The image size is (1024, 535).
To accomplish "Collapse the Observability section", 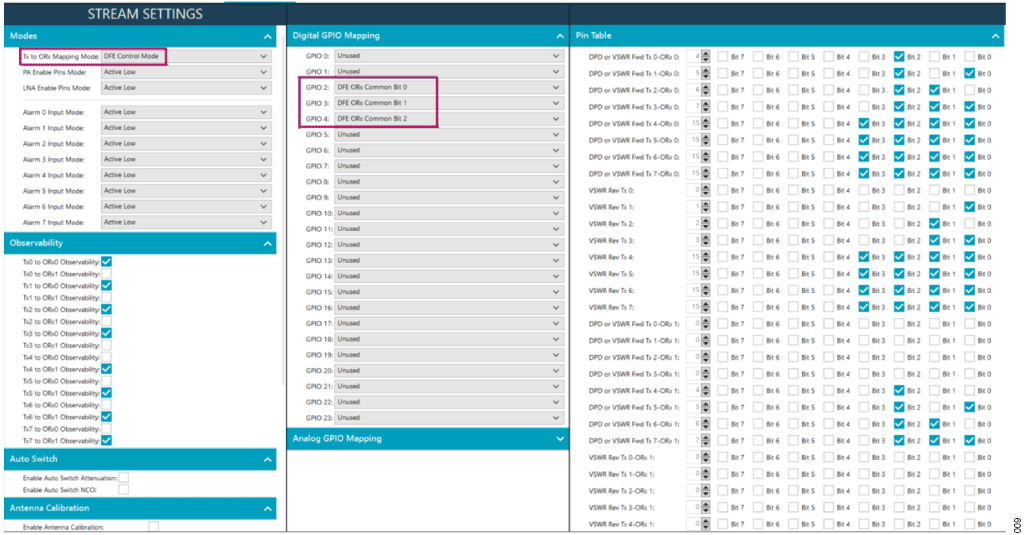I will (x=267, y=244).
